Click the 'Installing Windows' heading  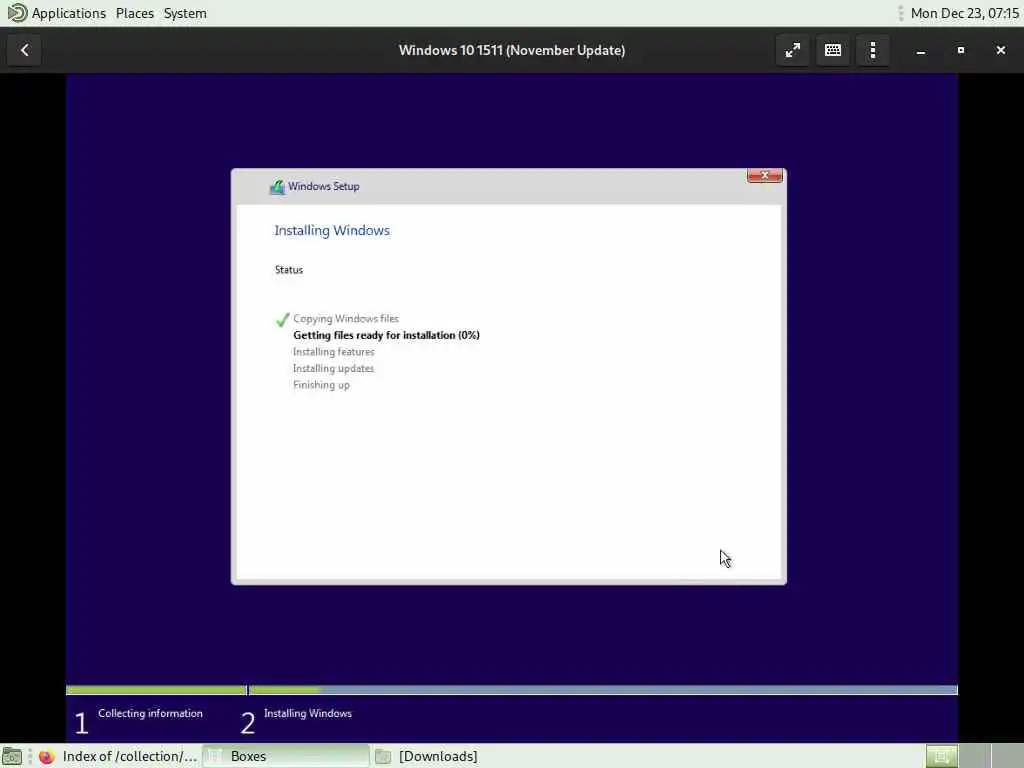coord(332,231)
